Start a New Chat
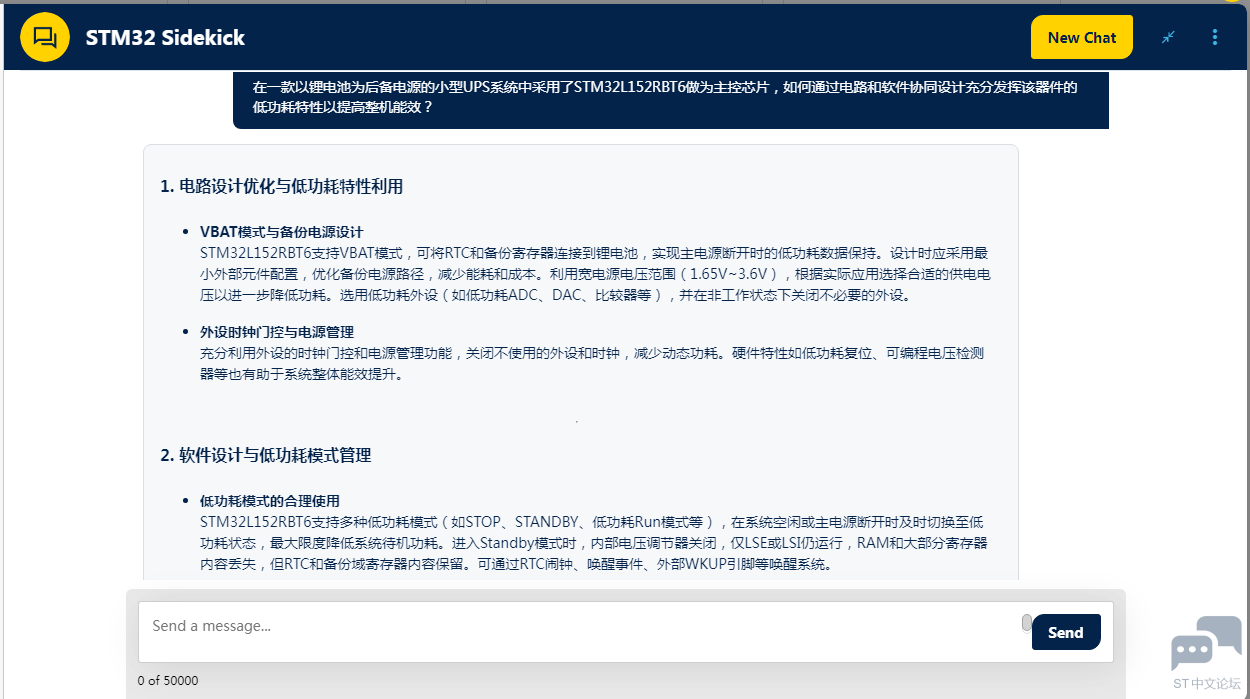 point(1081,38)
